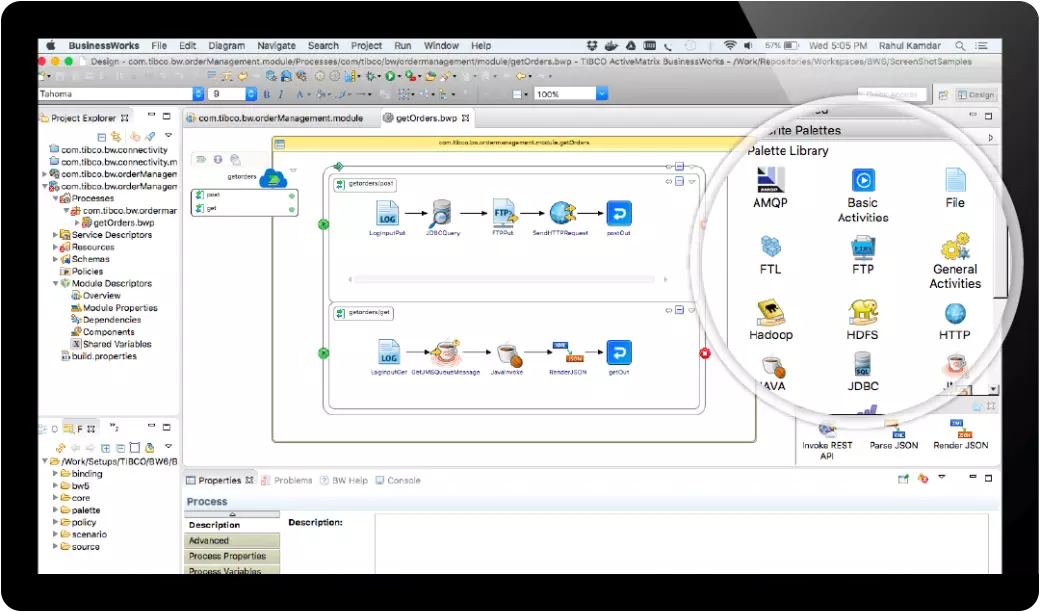Open the Advanced properties section
The image size is (1040, 612).
tap(232, 540)
